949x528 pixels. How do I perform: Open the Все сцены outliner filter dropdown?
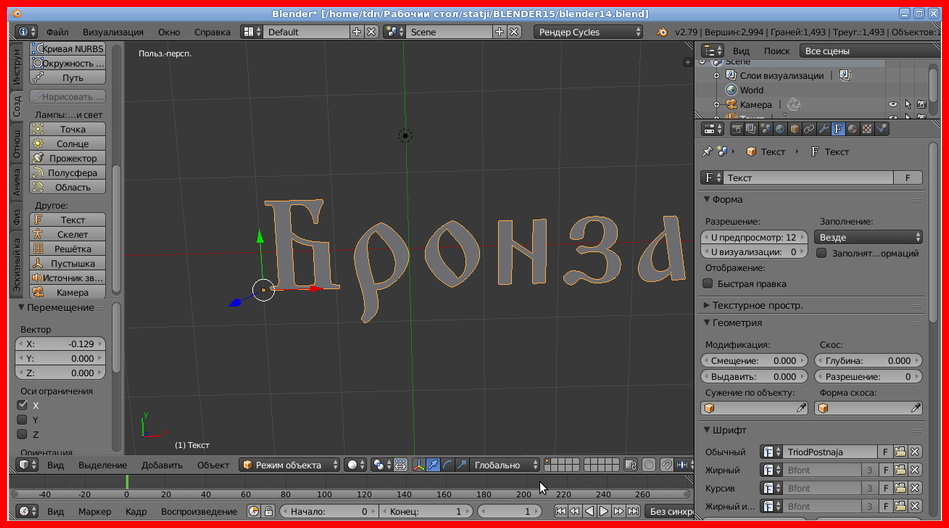coord(870,51)
